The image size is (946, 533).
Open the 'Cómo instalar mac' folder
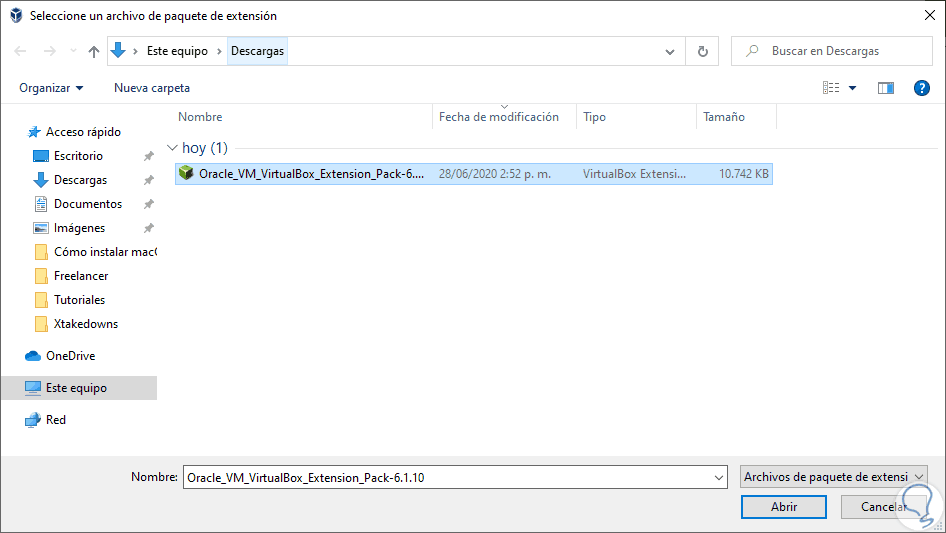(105, 252)
